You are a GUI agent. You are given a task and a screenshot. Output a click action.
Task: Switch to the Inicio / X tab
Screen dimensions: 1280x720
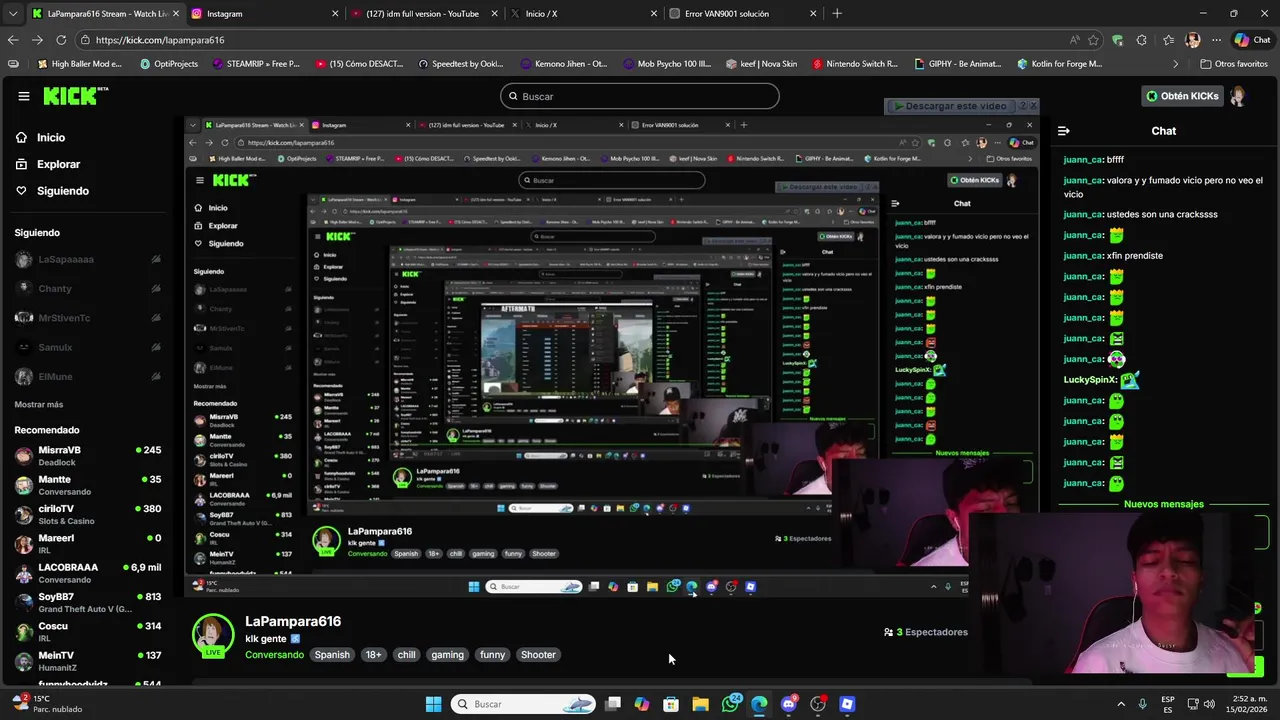(x=581, y=14)
